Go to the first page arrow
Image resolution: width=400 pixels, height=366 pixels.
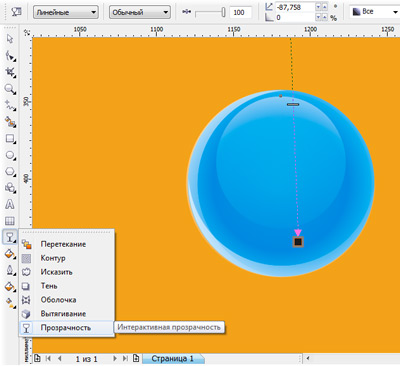pos(48,359)
